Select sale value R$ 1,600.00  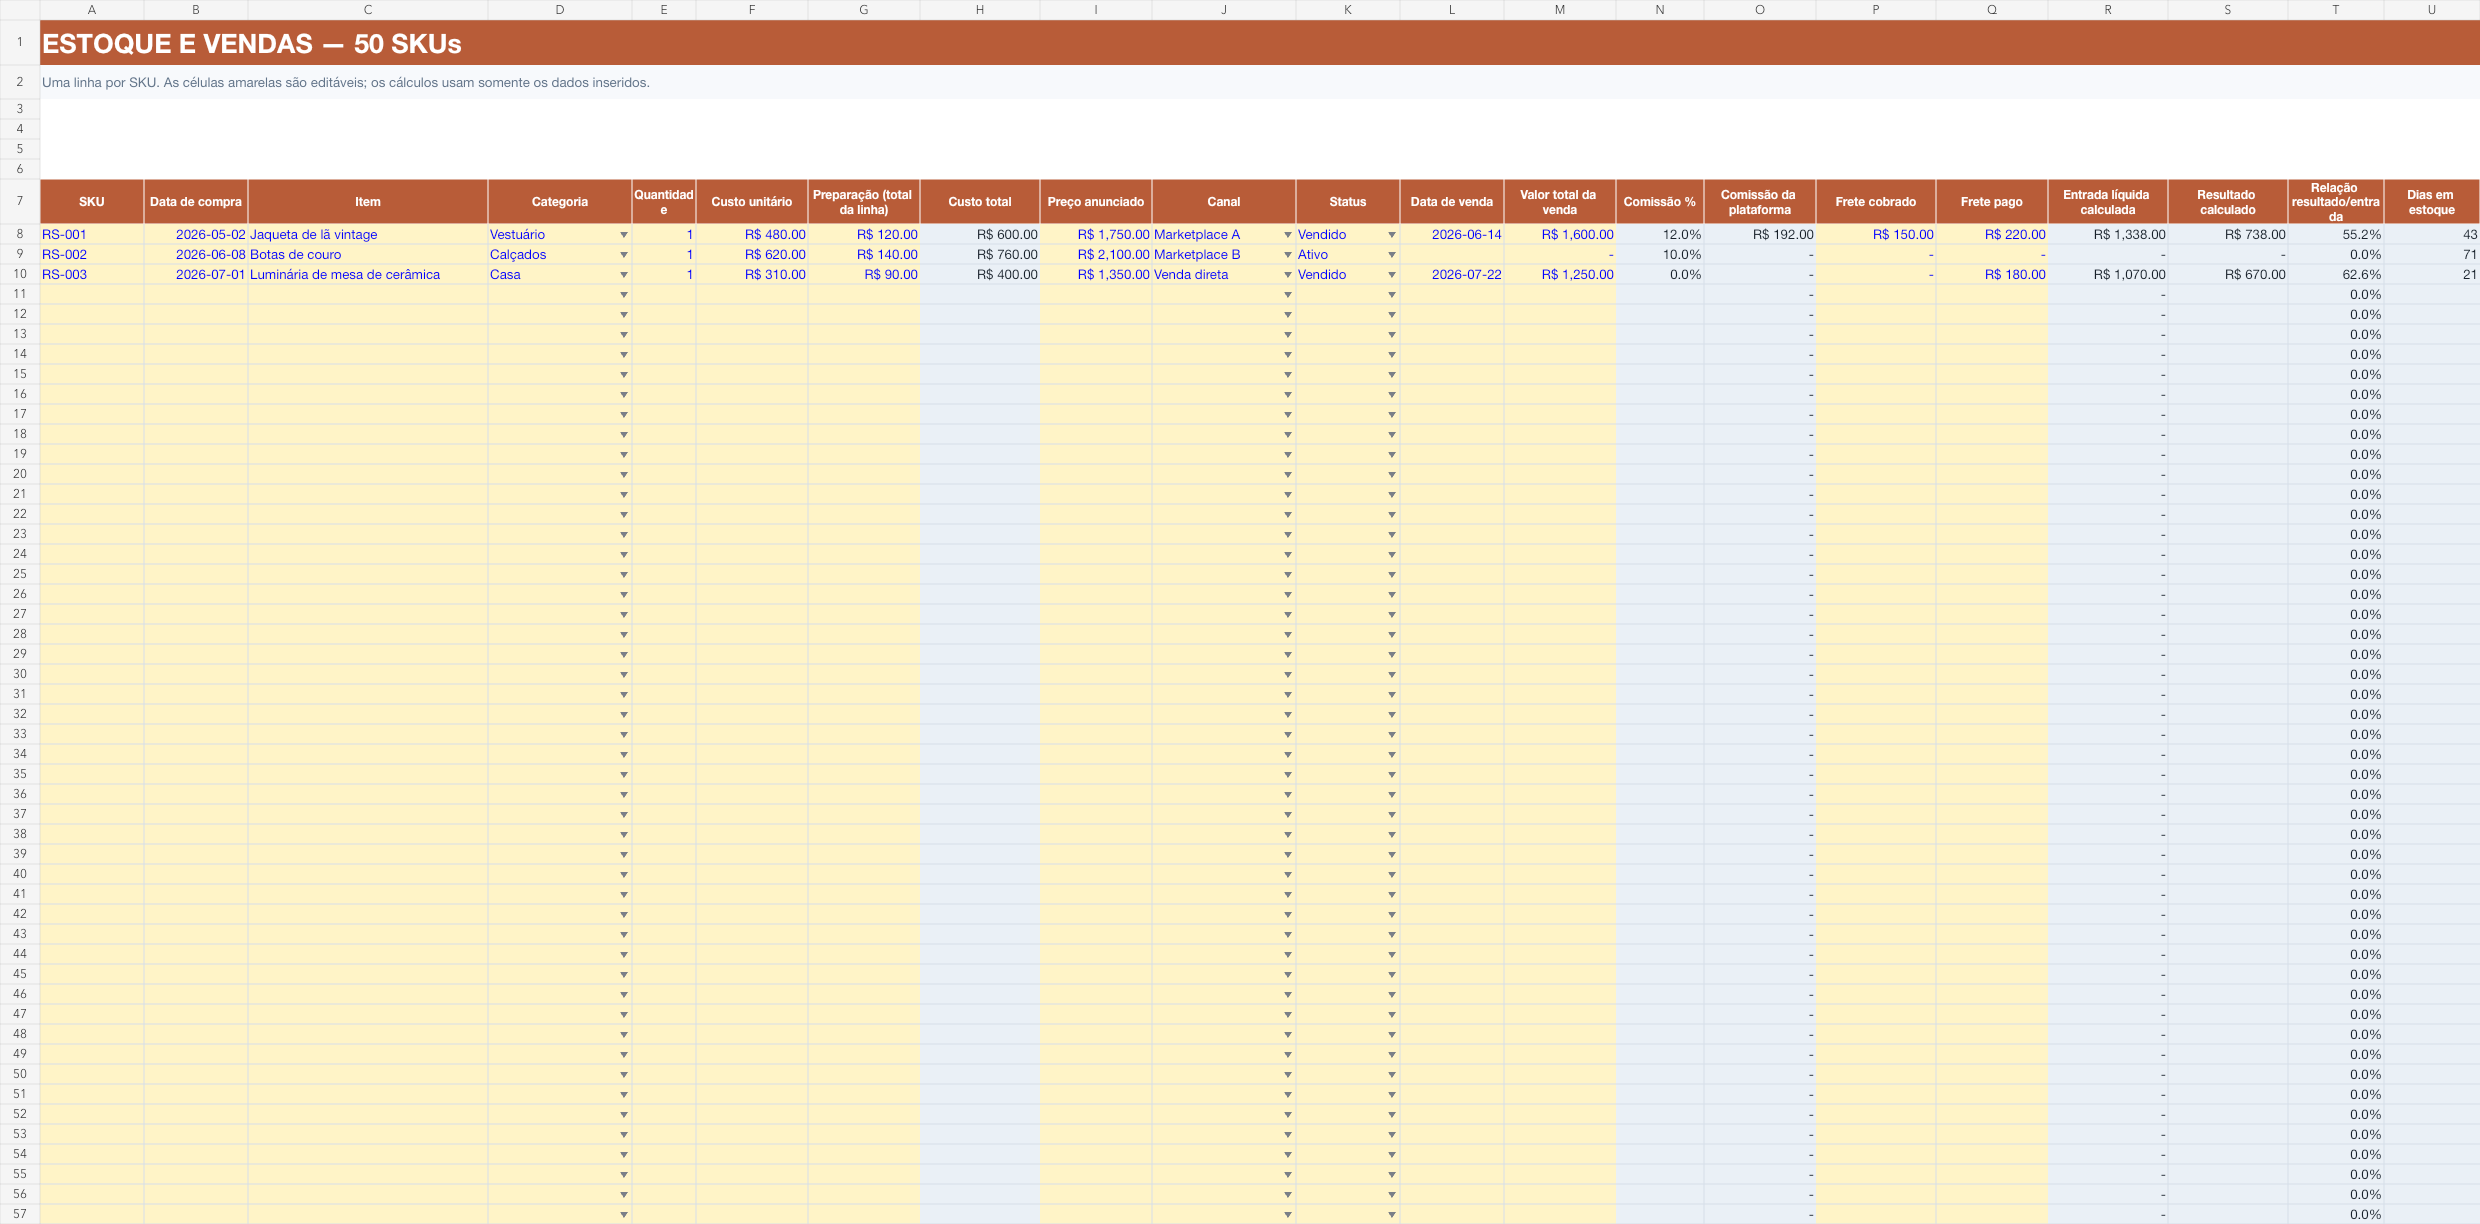pyautogui.click(x=1560, y=234)
